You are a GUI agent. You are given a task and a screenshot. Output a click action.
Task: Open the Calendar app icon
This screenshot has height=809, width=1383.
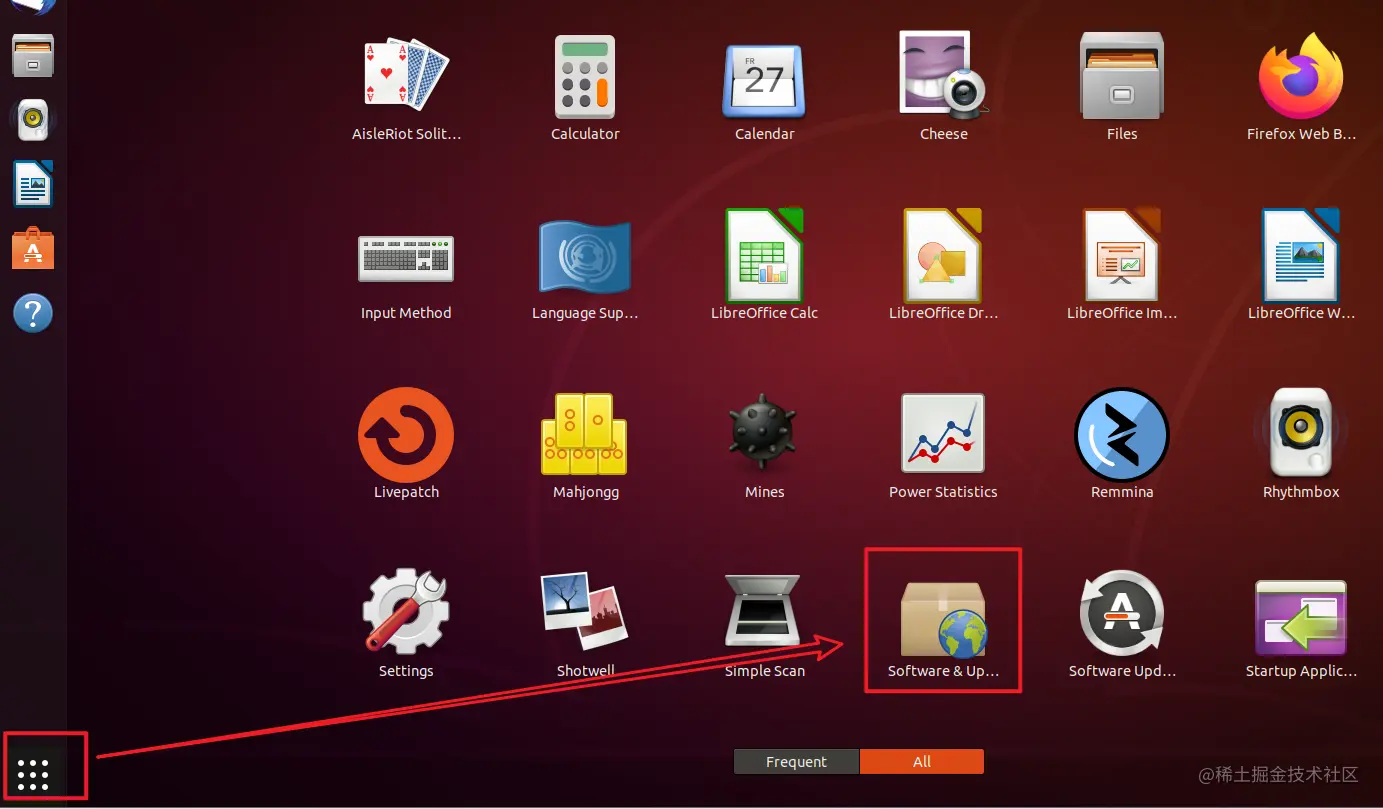764,80
